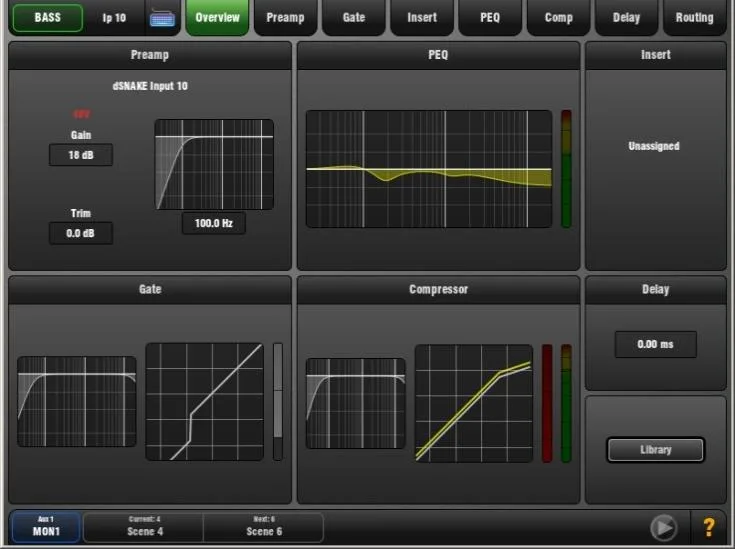
Task: Select the 100.0 Hz high-pass filter value
Action: 214,223
